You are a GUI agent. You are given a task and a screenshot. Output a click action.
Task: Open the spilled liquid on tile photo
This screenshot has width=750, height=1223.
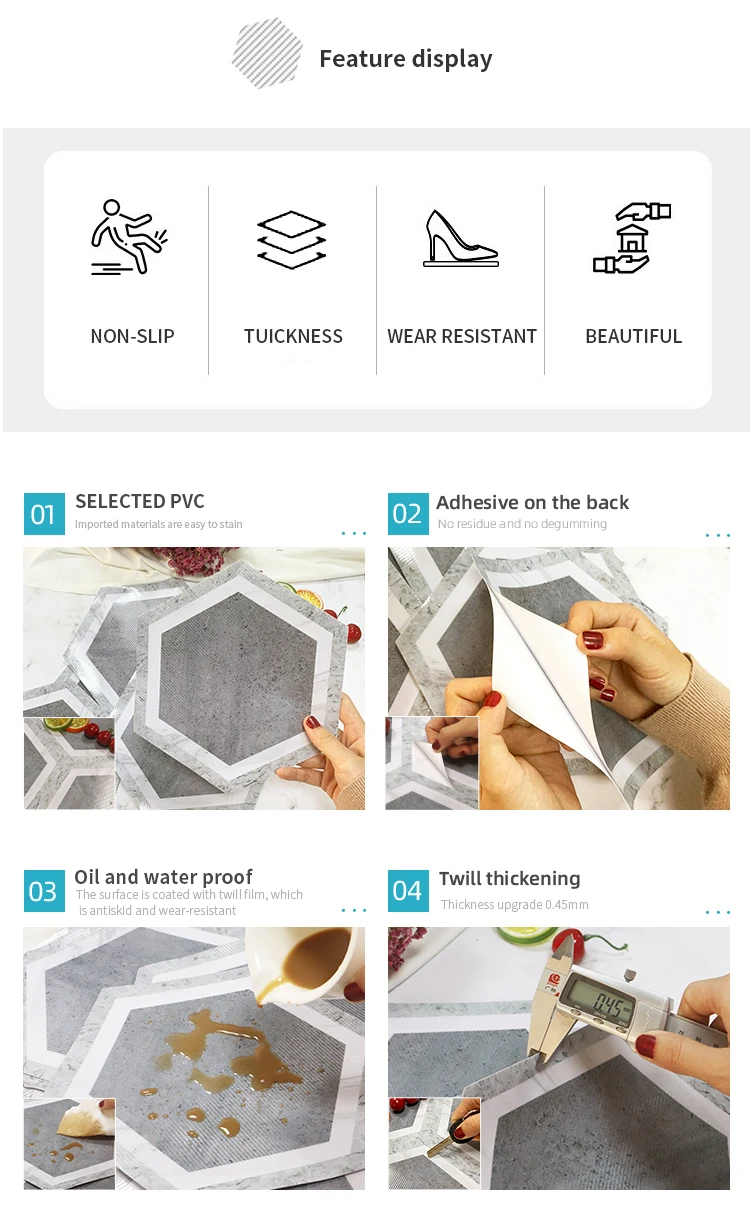[x=194, y=1058]
